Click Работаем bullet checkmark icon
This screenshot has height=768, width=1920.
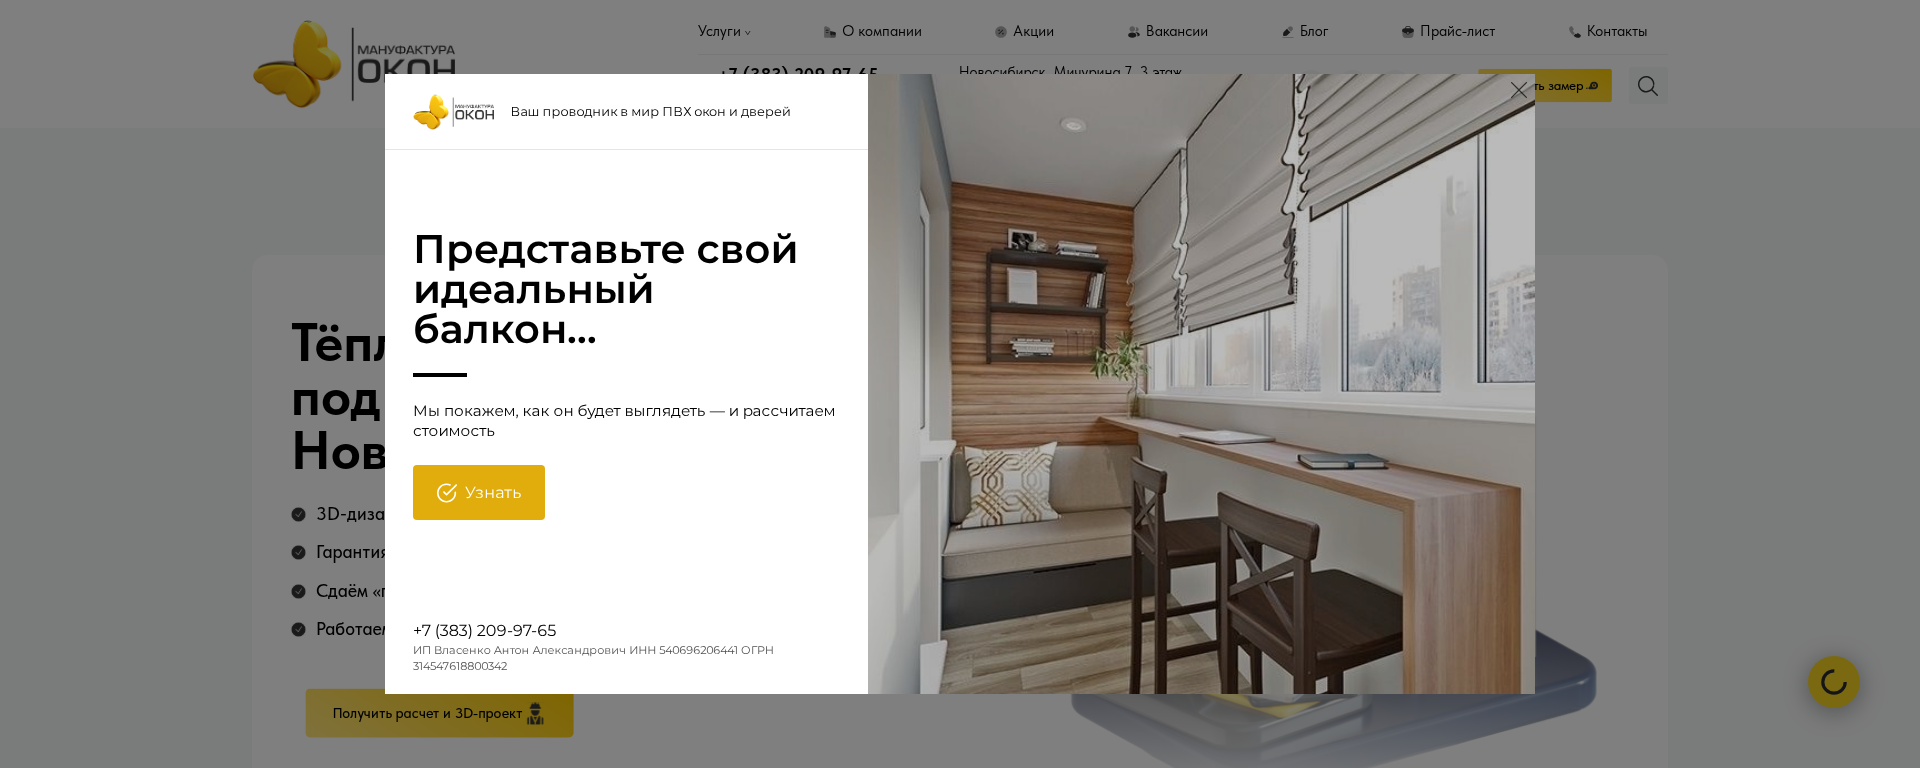(x=298, y=629)
